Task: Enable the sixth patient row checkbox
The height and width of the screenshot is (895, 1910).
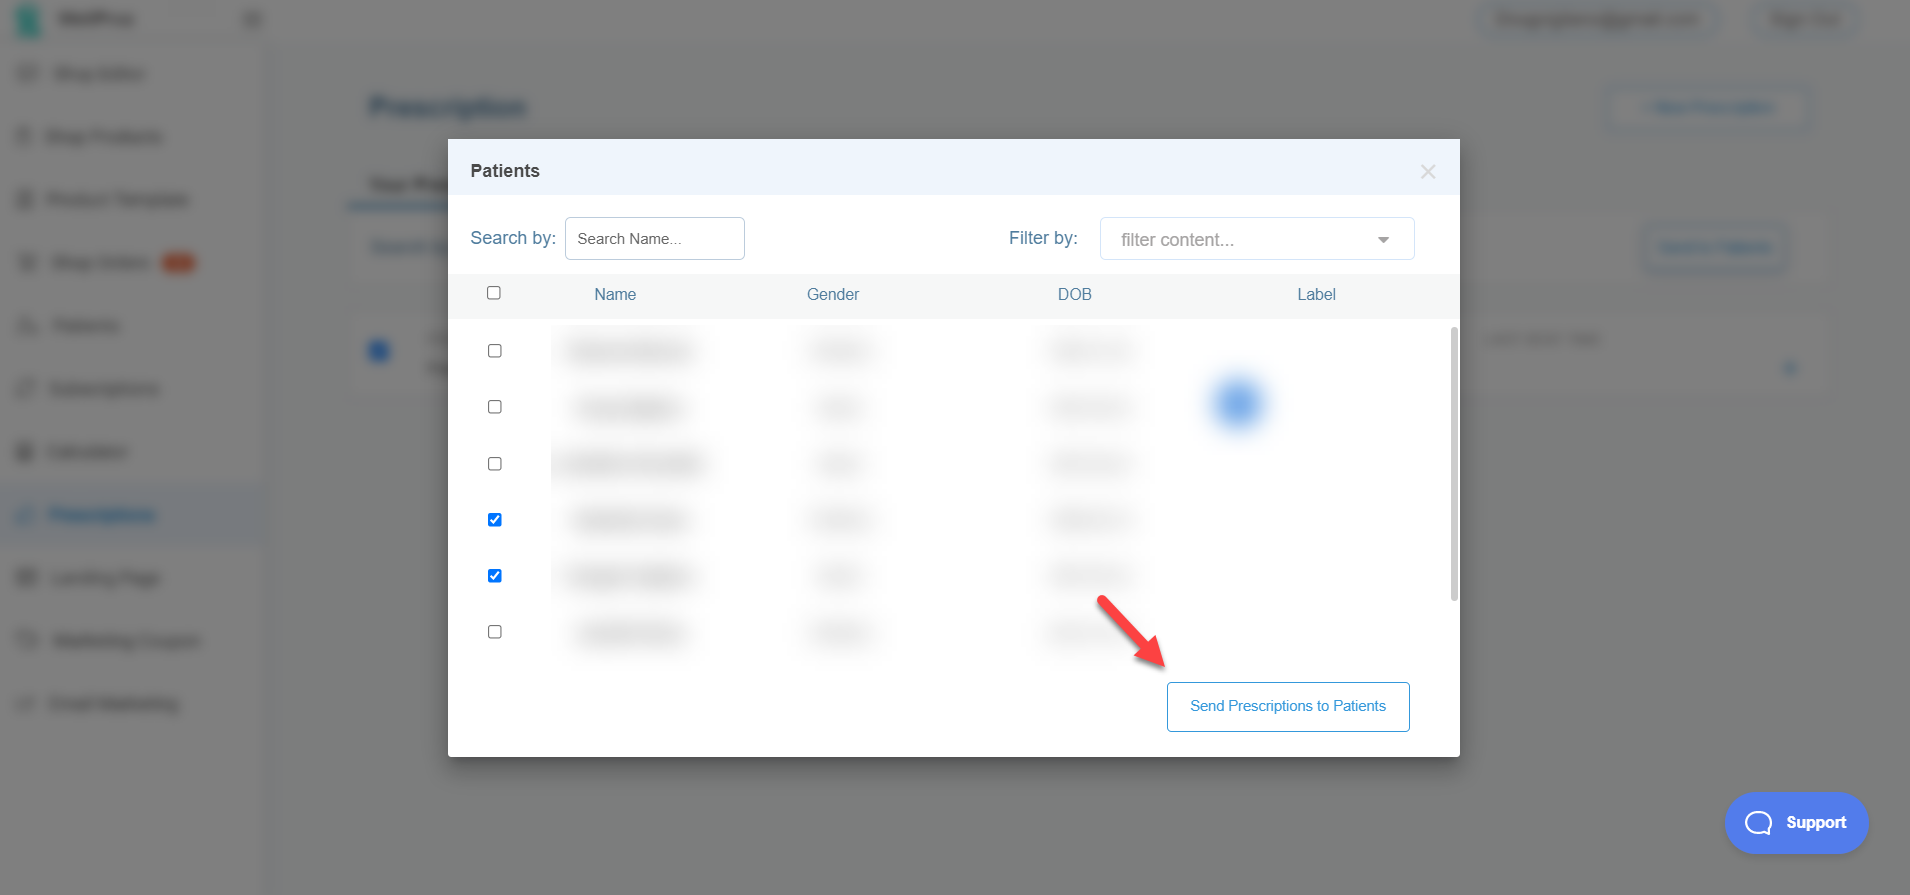Action: pyautogui.click(x=495, y=632)
